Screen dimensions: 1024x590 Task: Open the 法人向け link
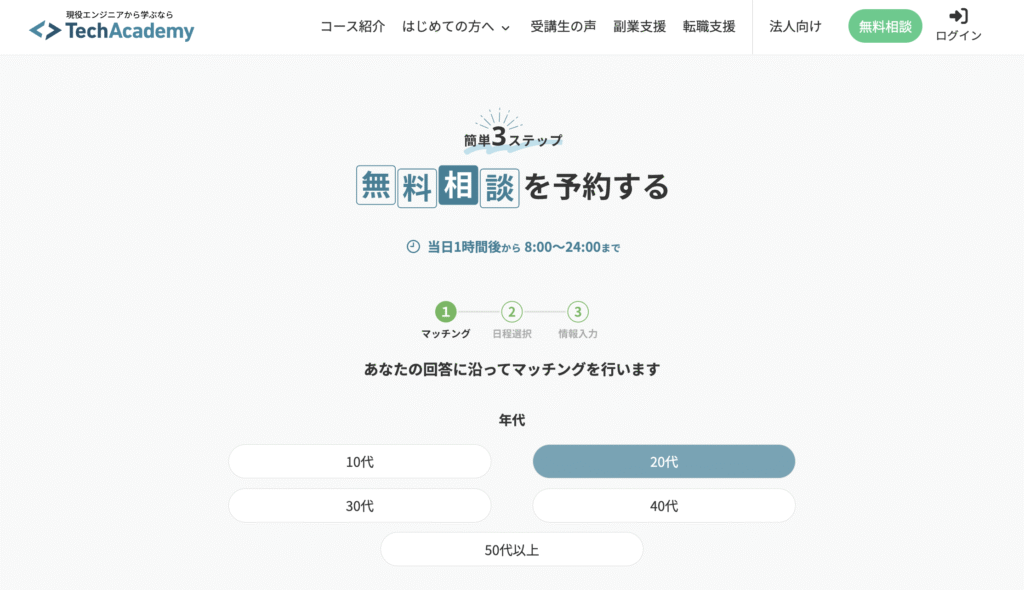pos(795,27)
